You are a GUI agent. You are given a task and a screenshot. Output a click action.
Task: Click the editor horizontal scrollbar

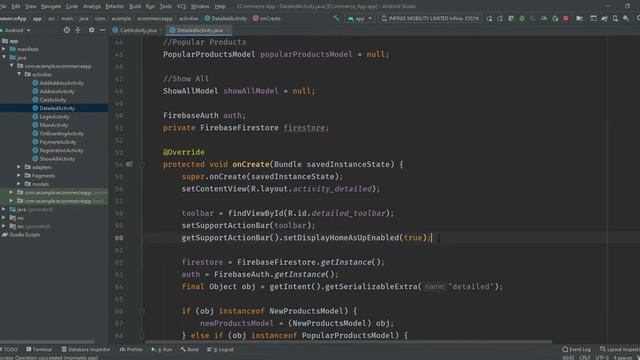(348, 342)
